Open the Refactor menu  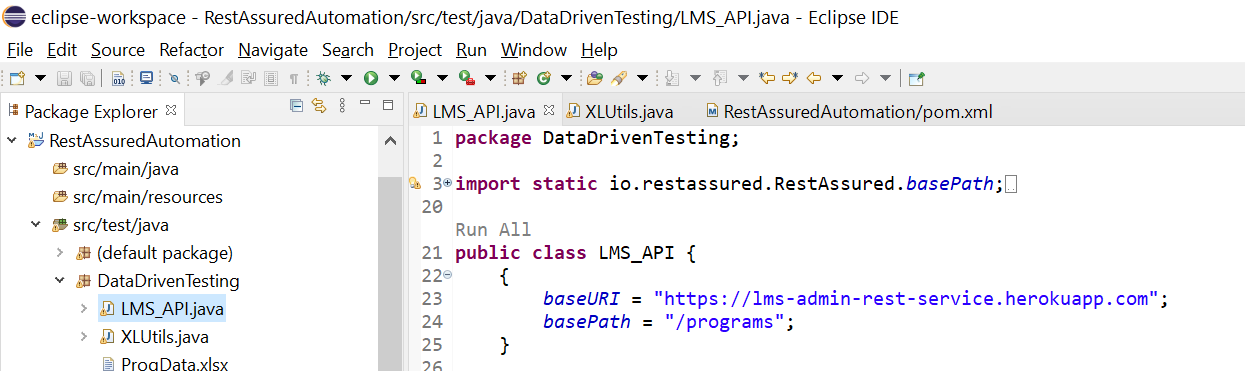click(192, 50)
